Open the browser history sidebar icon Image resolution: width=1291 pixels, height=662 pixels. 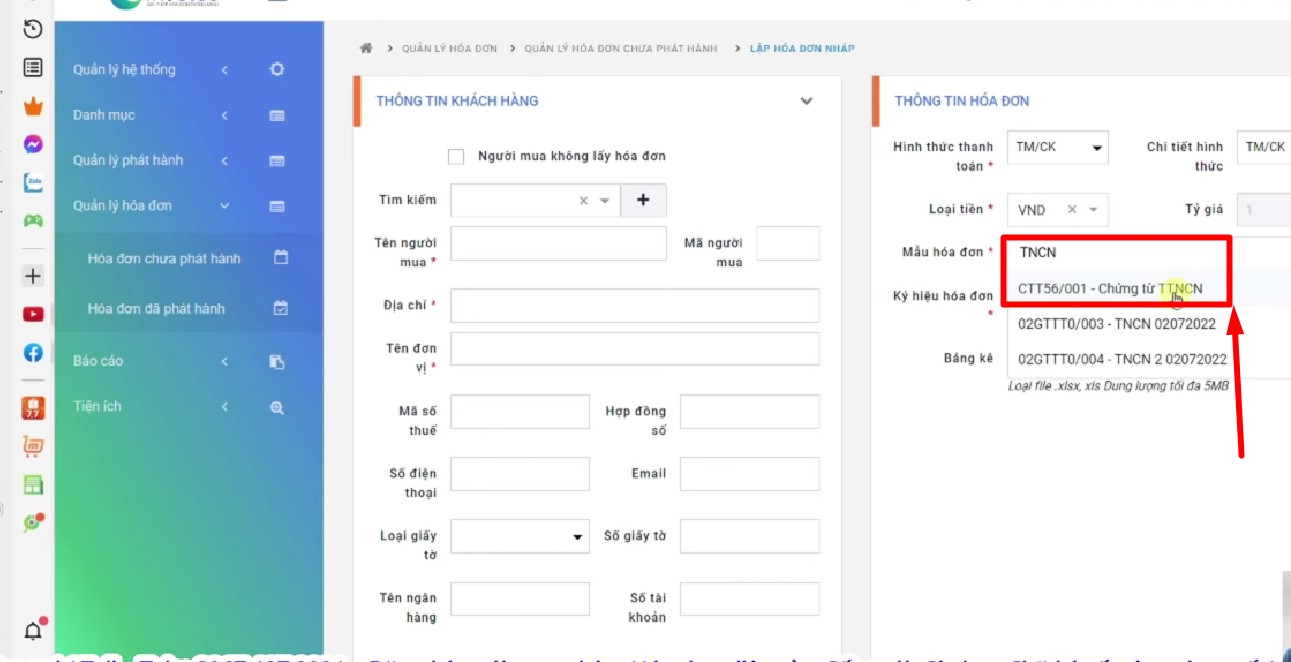point(33,29)
